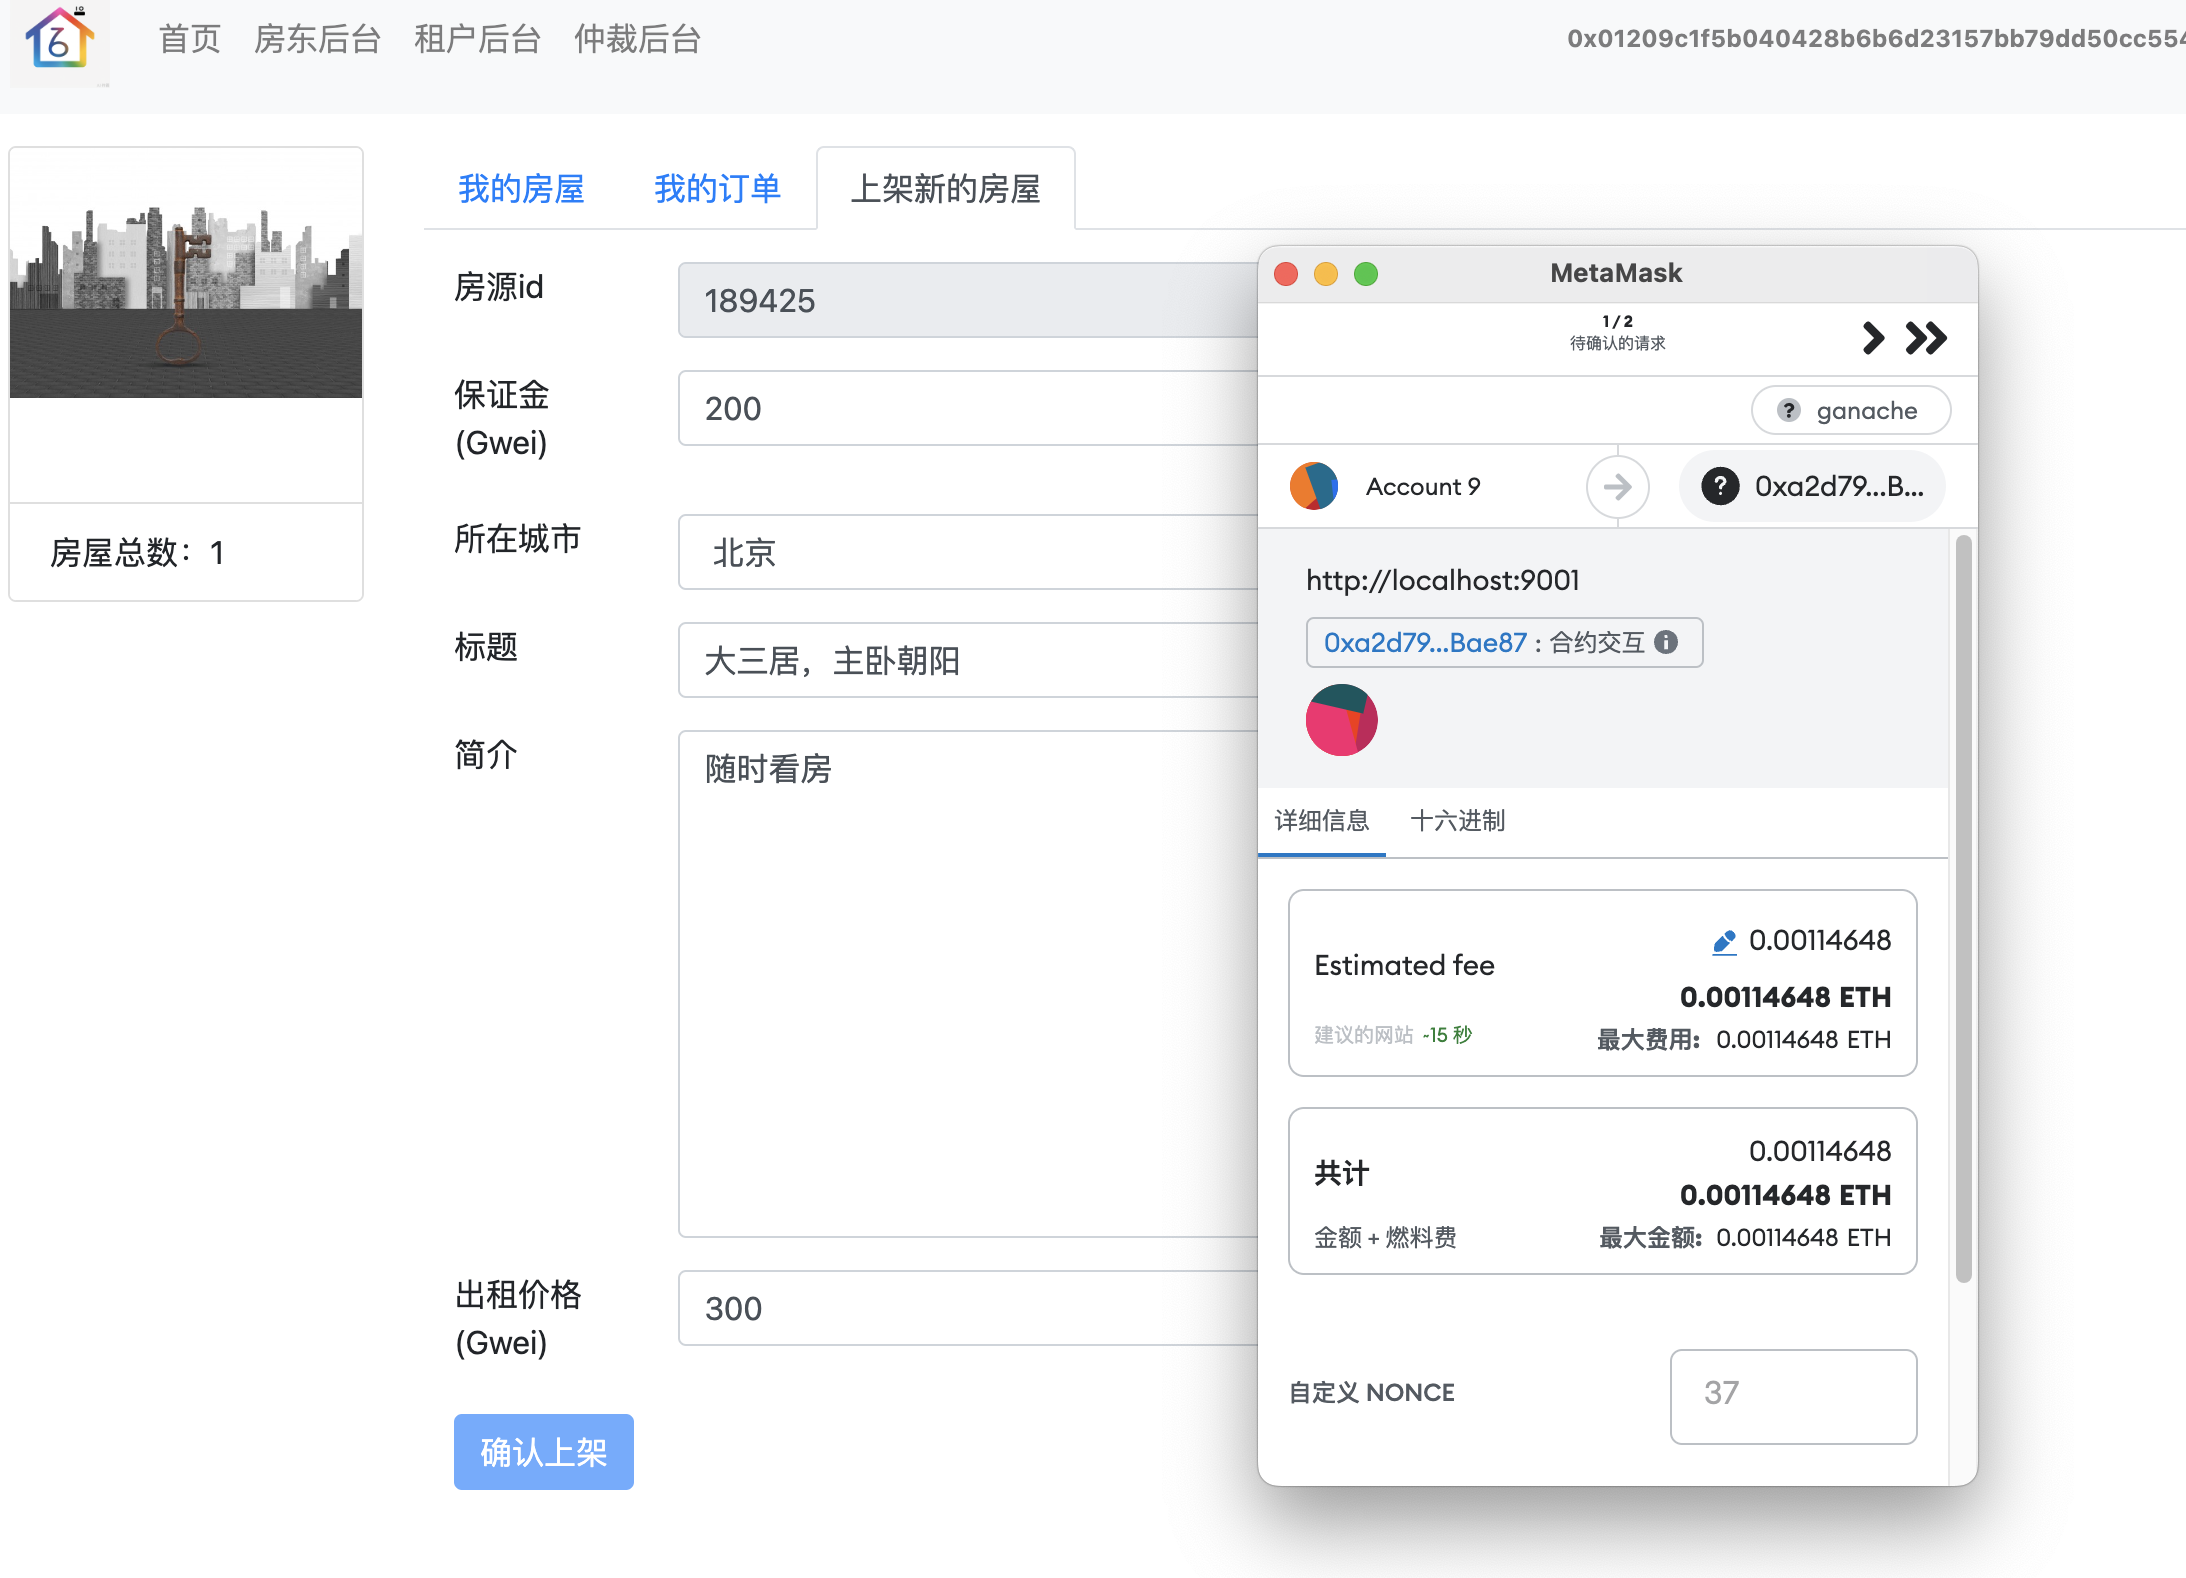Click the Account 9 label
Viewport: 2186px width, 1578px height.
(x=1423, y=487)
